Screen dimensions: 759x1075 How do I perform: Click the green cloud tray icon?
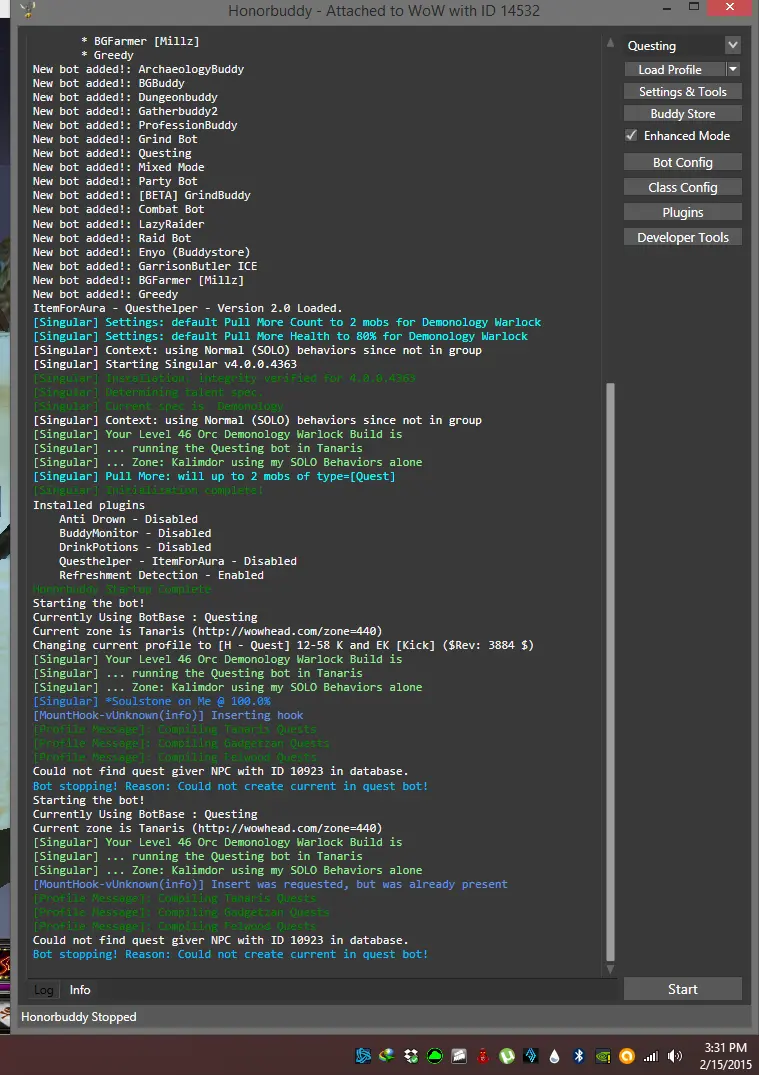(435, 1056)
